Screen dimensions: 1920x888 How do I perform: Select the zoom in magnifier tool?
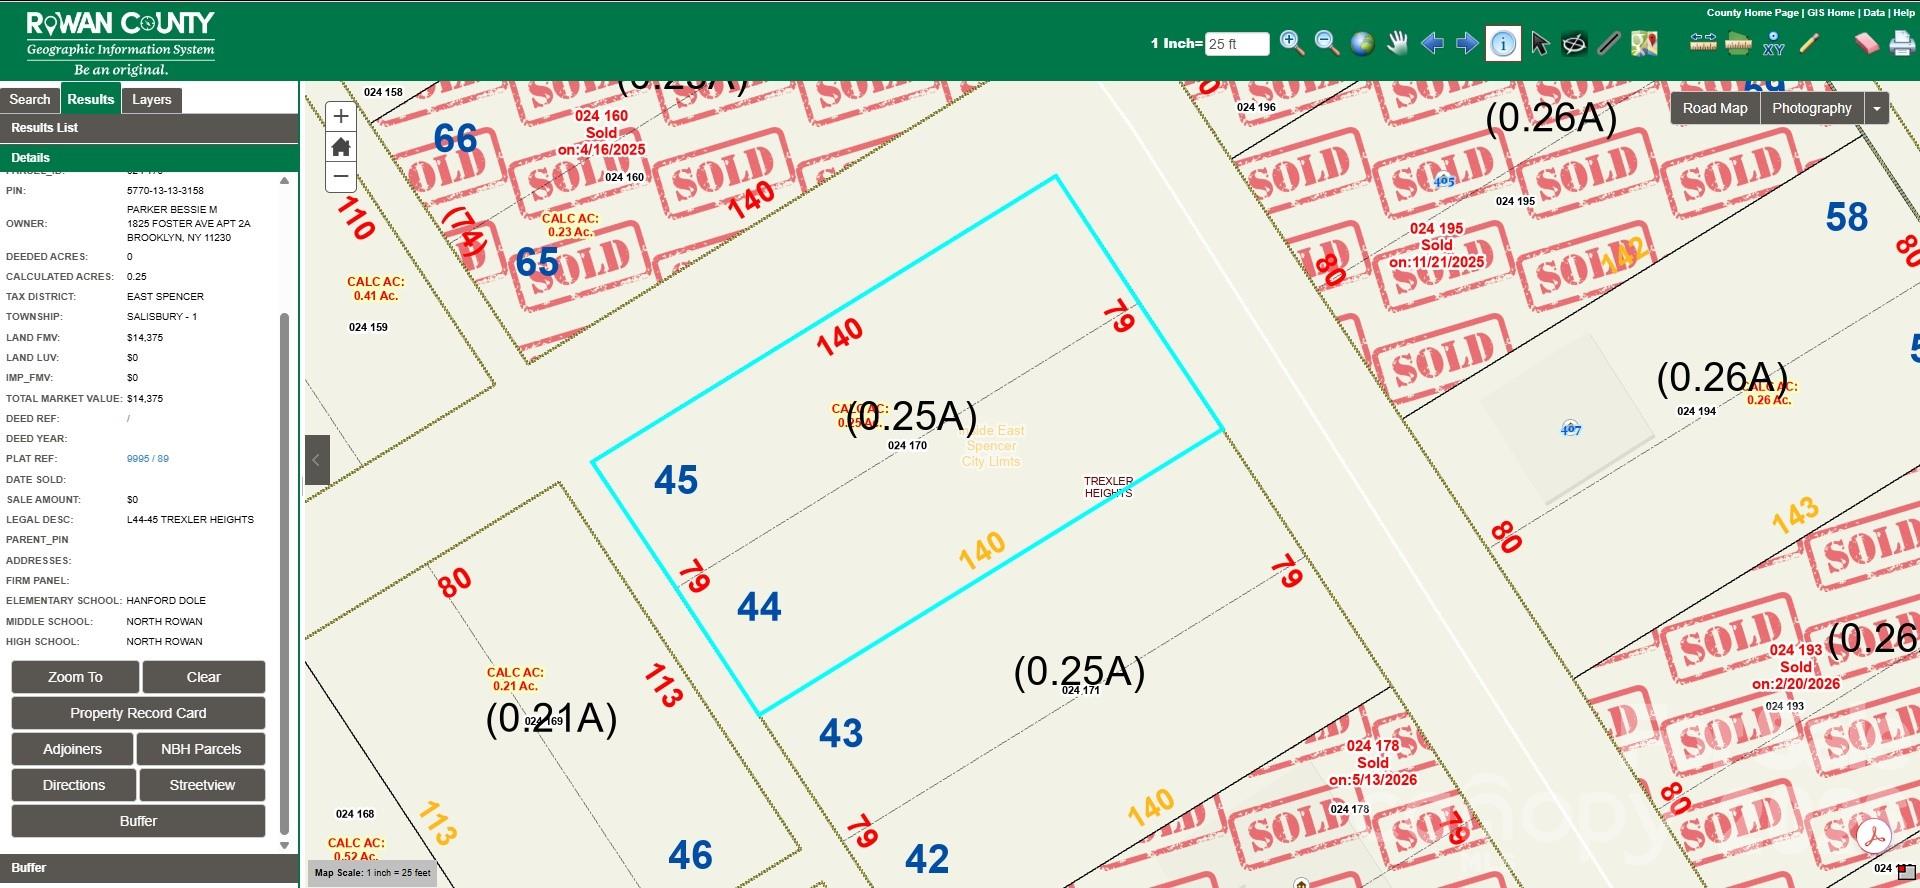pyautogui.click(x=1292, y=43)
